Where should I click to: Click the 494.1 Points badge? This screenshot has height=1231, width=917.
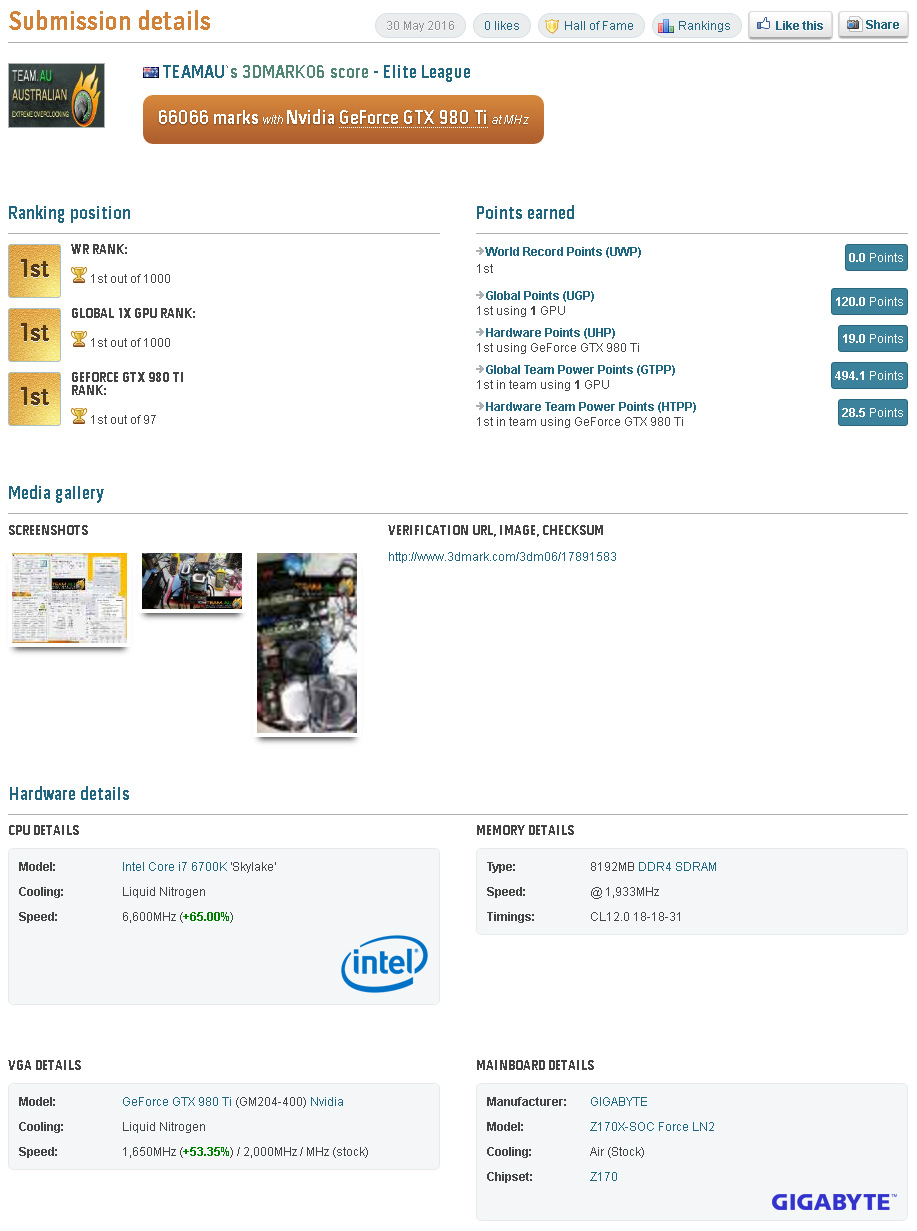pos(869,376)
